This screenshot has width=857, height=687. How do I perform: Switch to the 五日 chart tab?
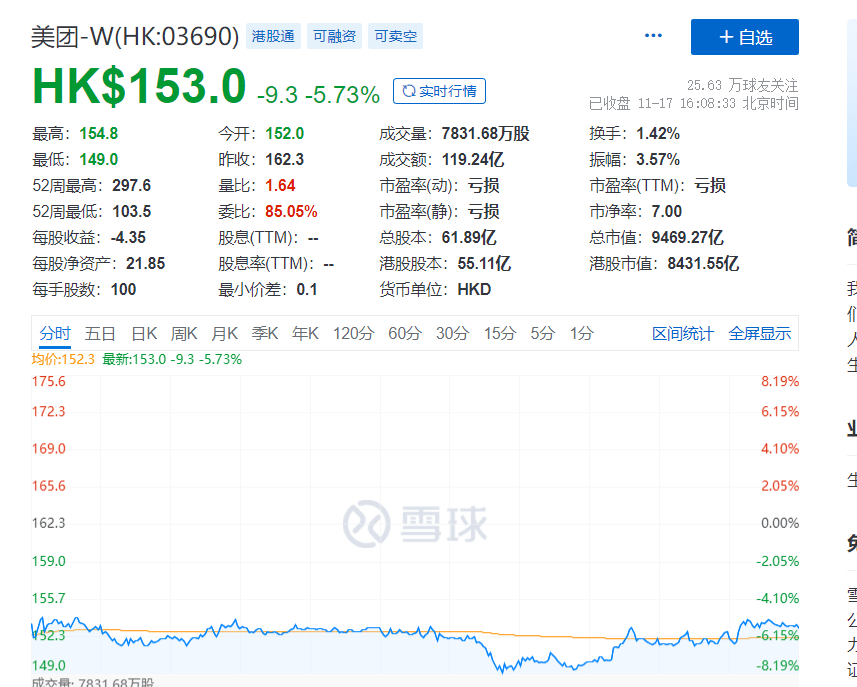click(100, 334)
